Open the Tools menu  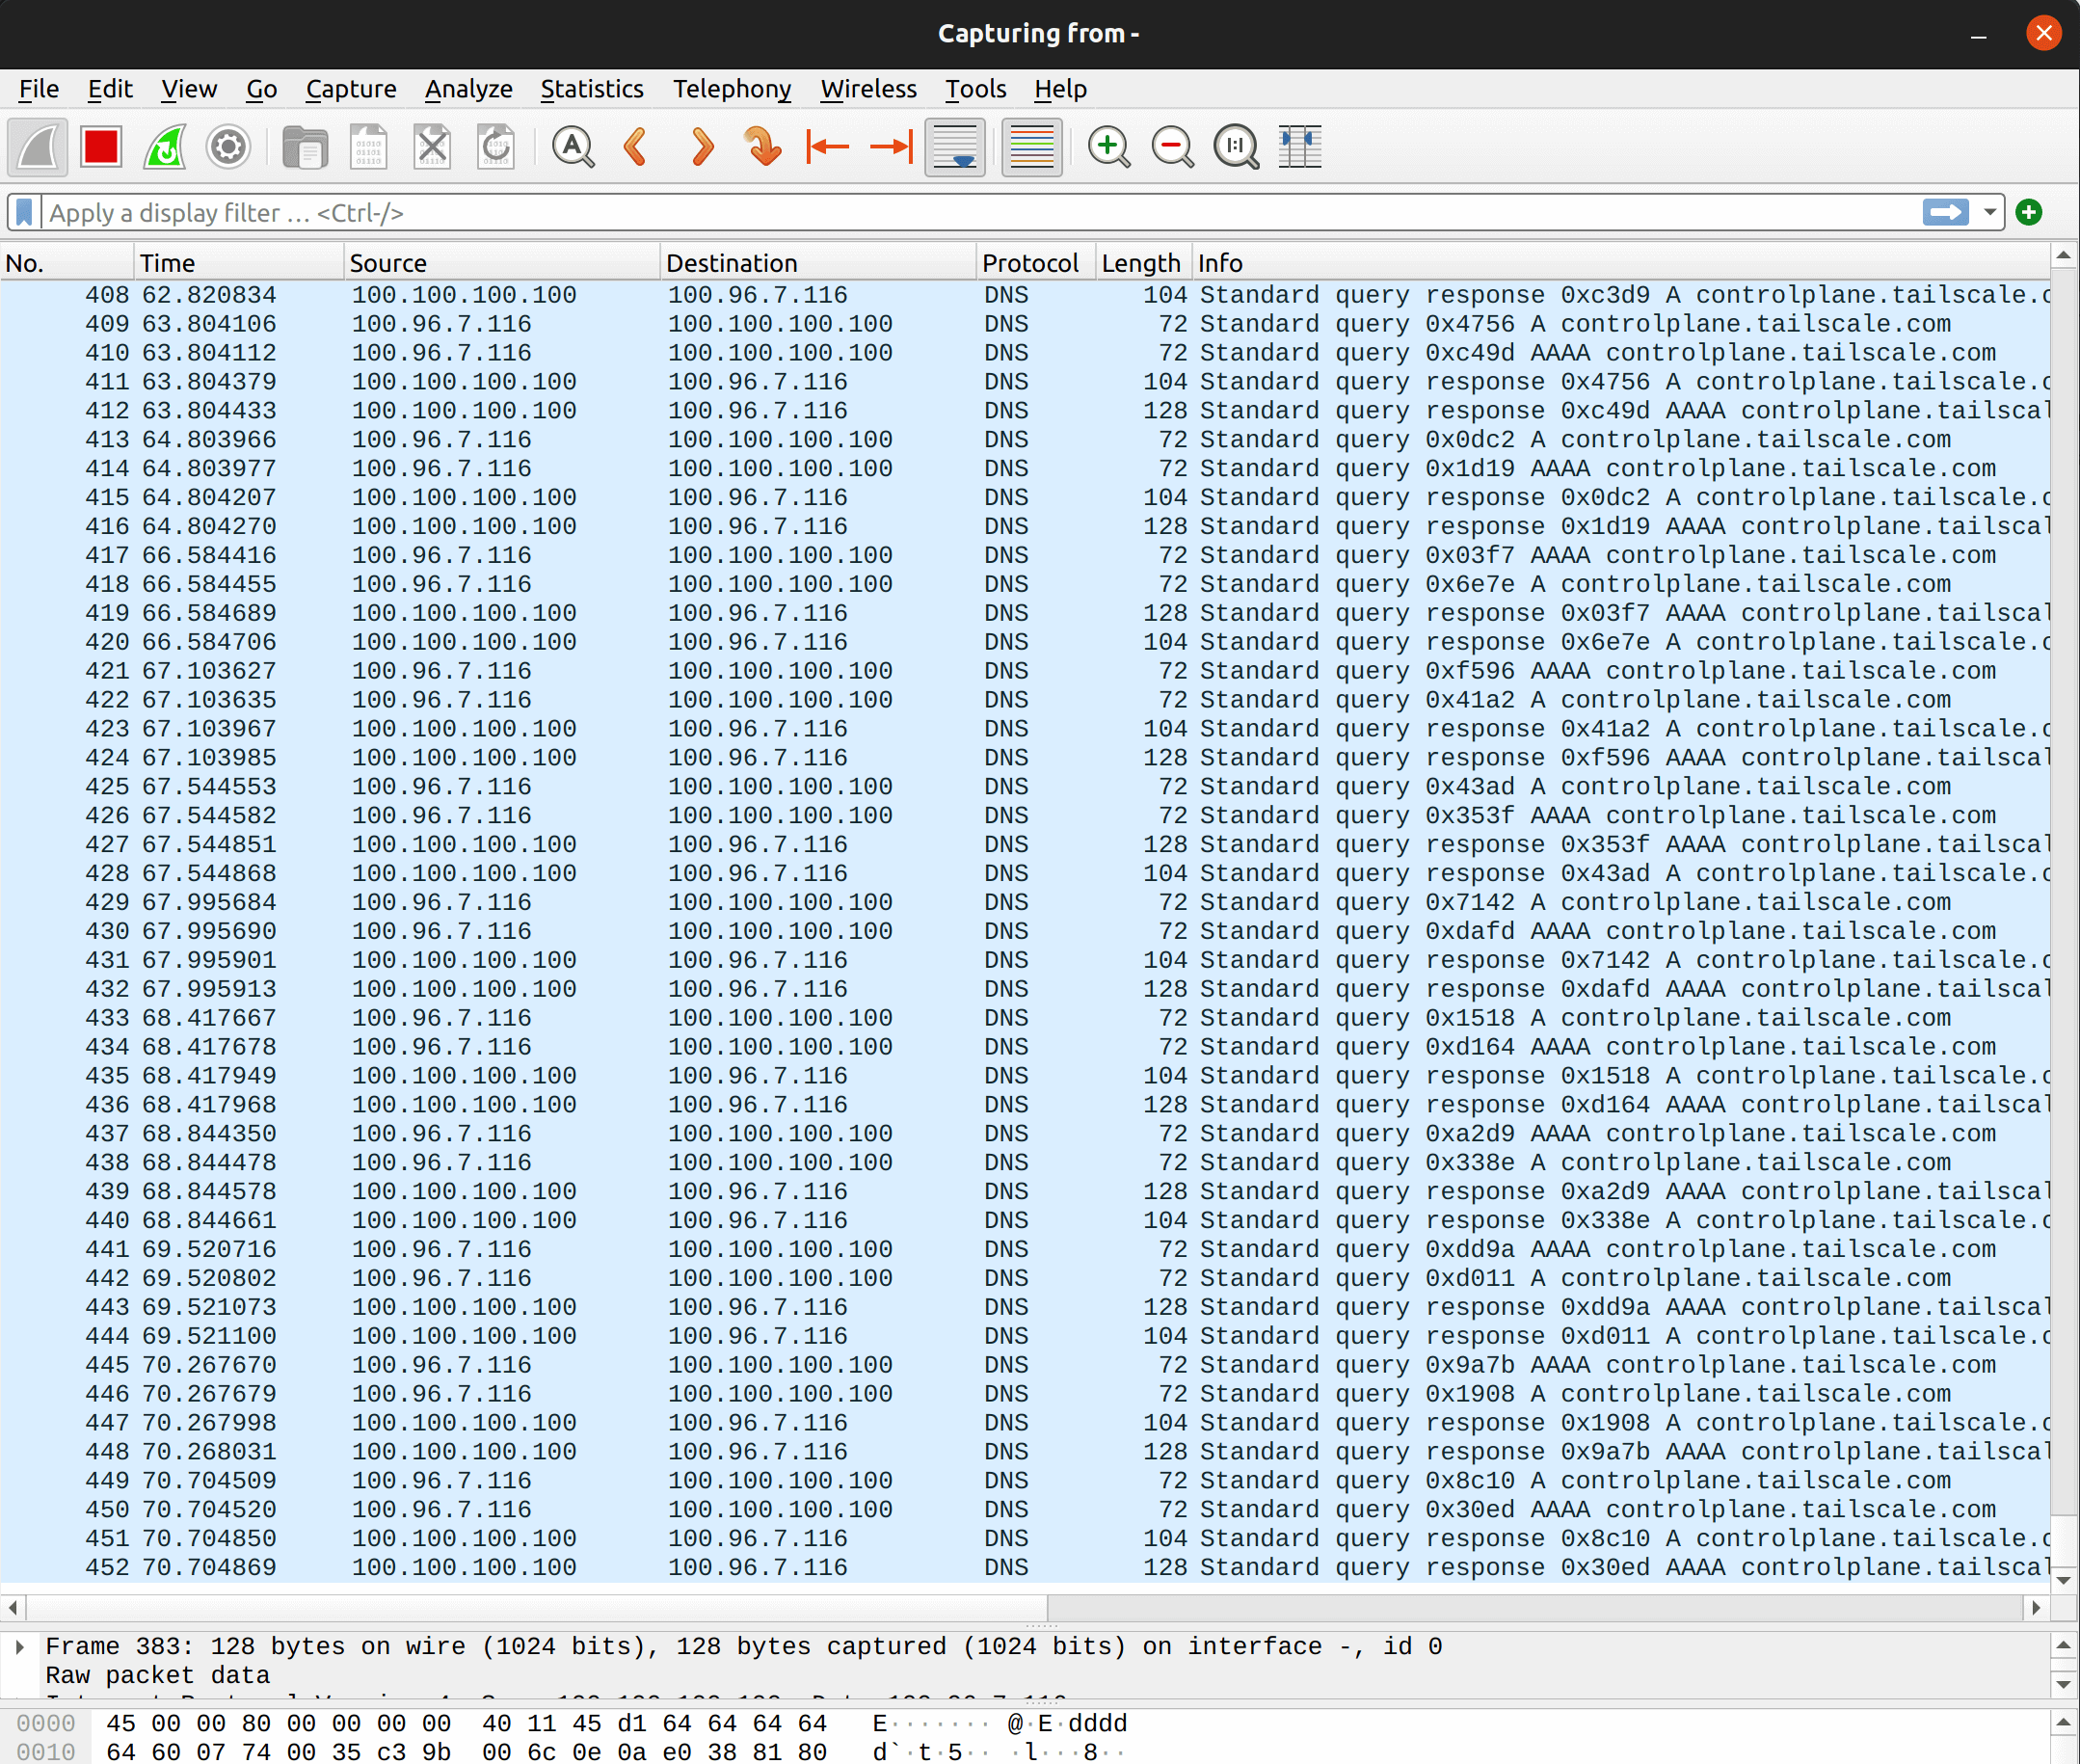point(976,89)
